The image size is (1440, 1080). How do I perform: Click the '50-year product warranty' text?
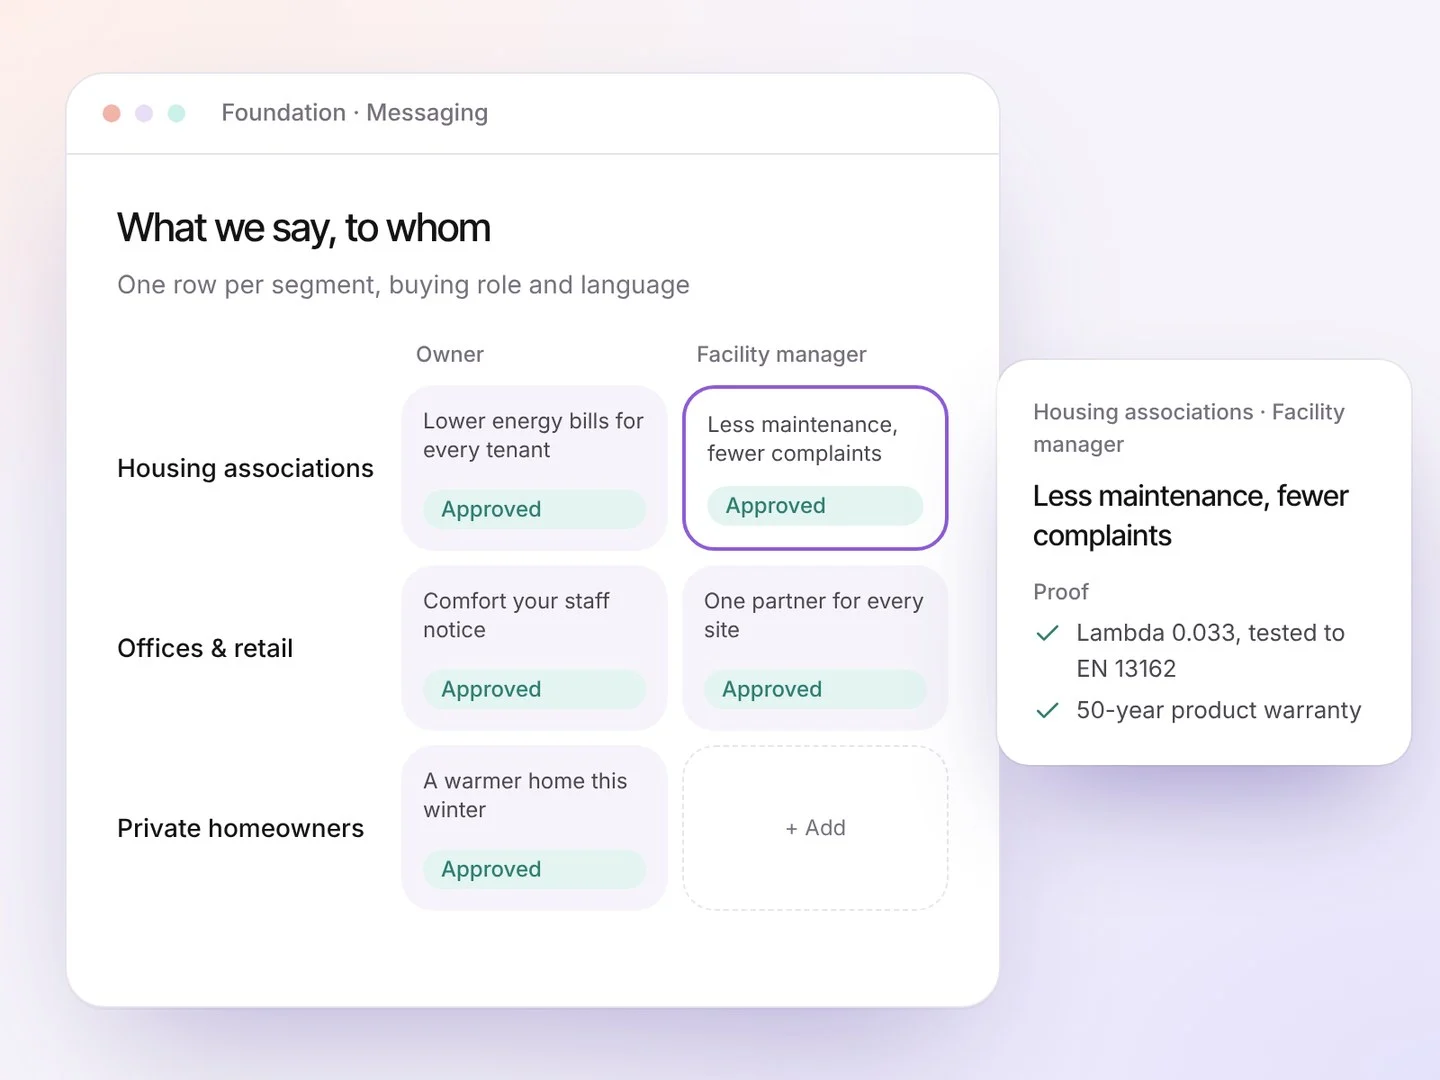pyautogui.click(x=1219, y=710)
